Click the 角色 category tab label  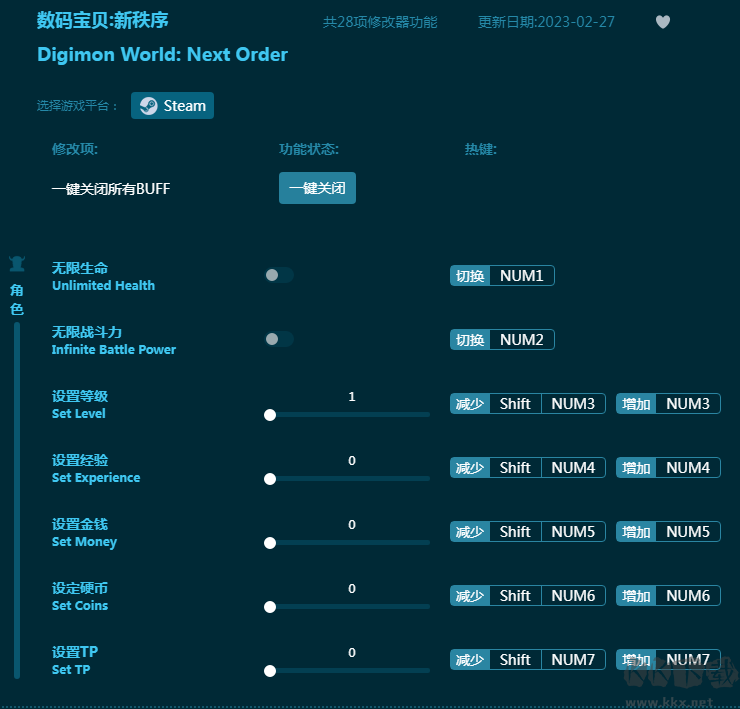pos(17,299)
